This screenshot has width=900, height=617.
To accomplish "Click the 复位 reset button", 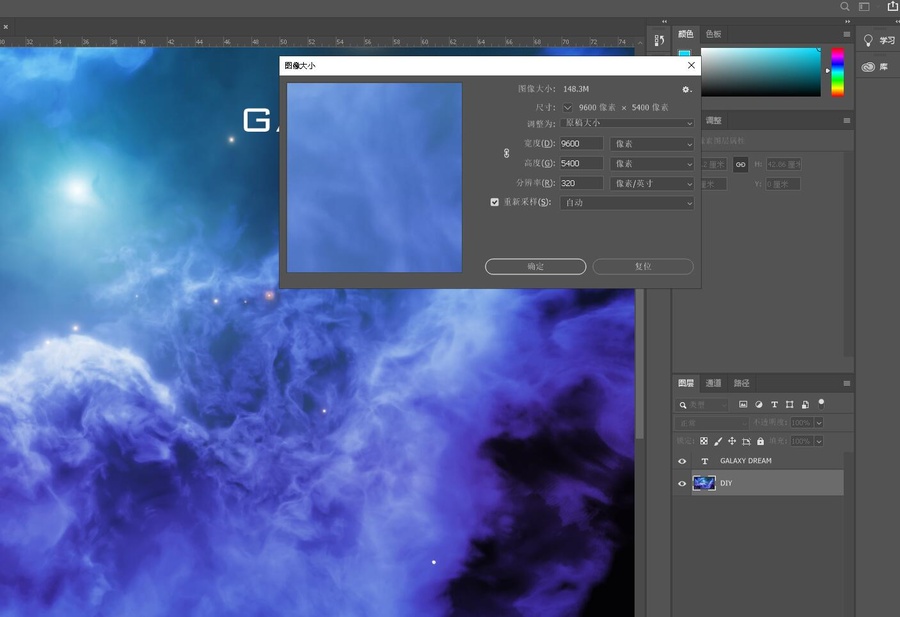I will 643,266.
